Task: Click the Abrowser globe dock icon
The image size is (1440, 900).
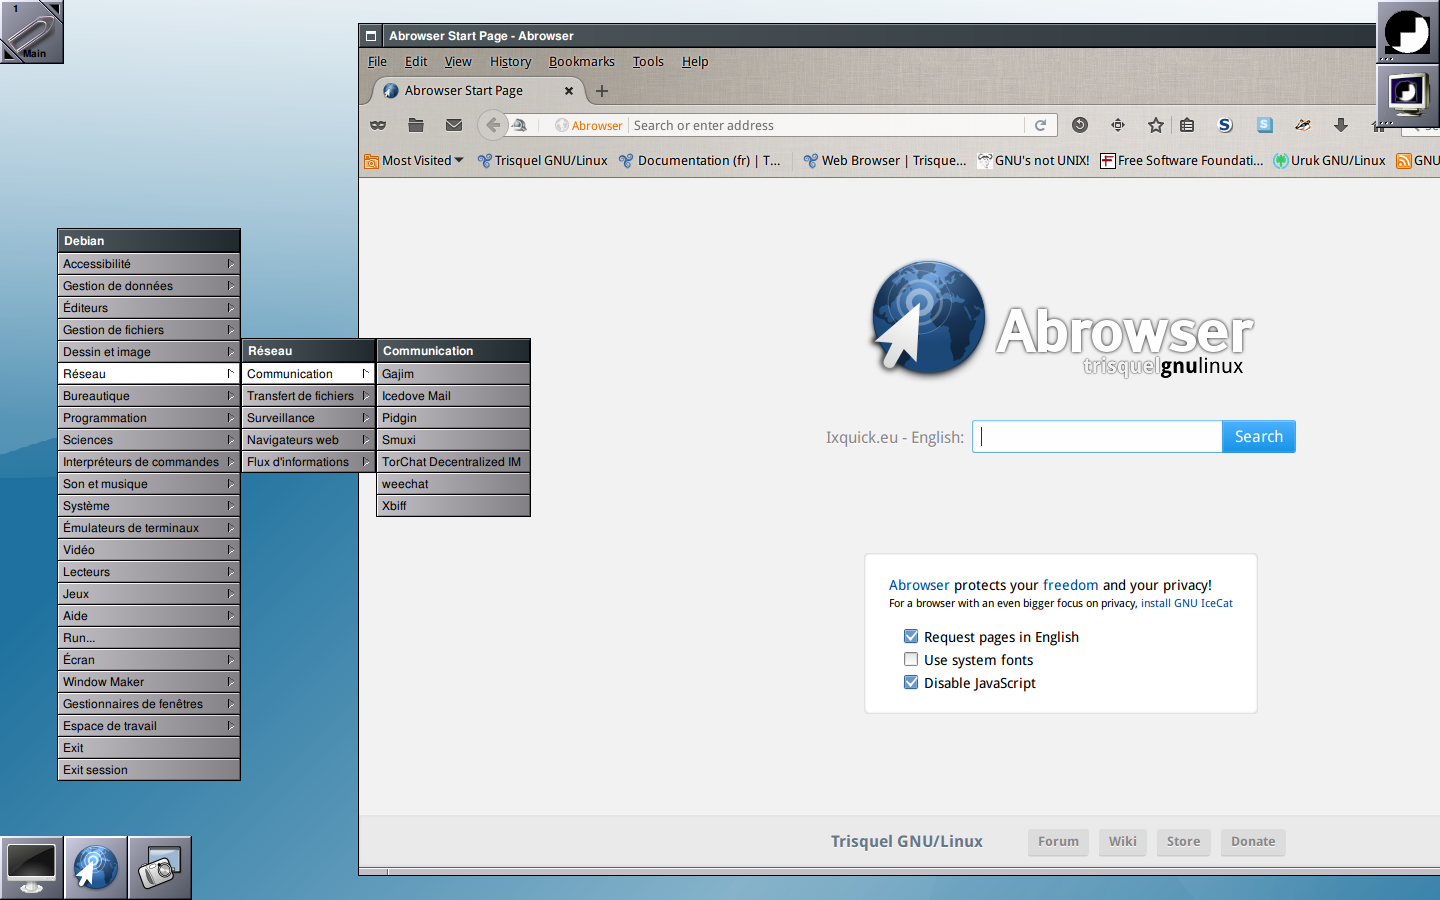Action: click(x=96, y=868)
